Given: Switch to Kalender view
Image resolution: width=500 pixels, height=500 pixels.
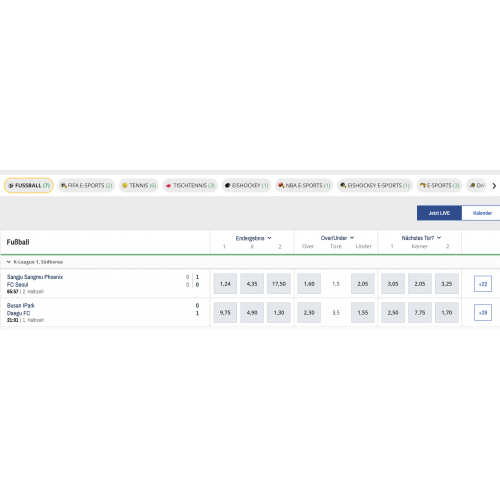Looking at the screenshot, I should [x=482, y=213].
